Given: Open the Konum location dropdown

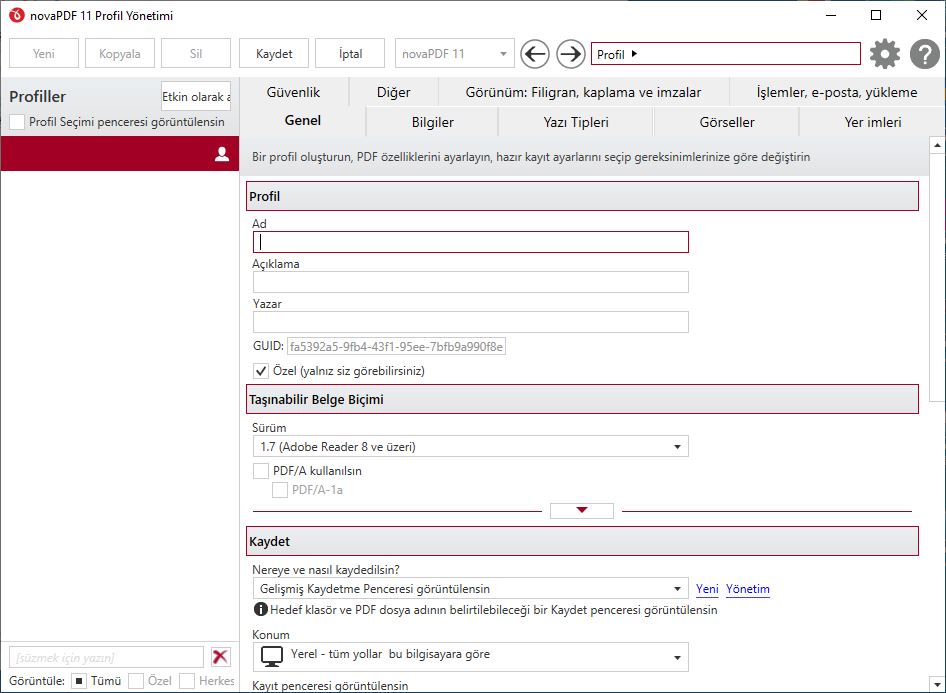Looking at the screenshot, I should click(471, 657).
